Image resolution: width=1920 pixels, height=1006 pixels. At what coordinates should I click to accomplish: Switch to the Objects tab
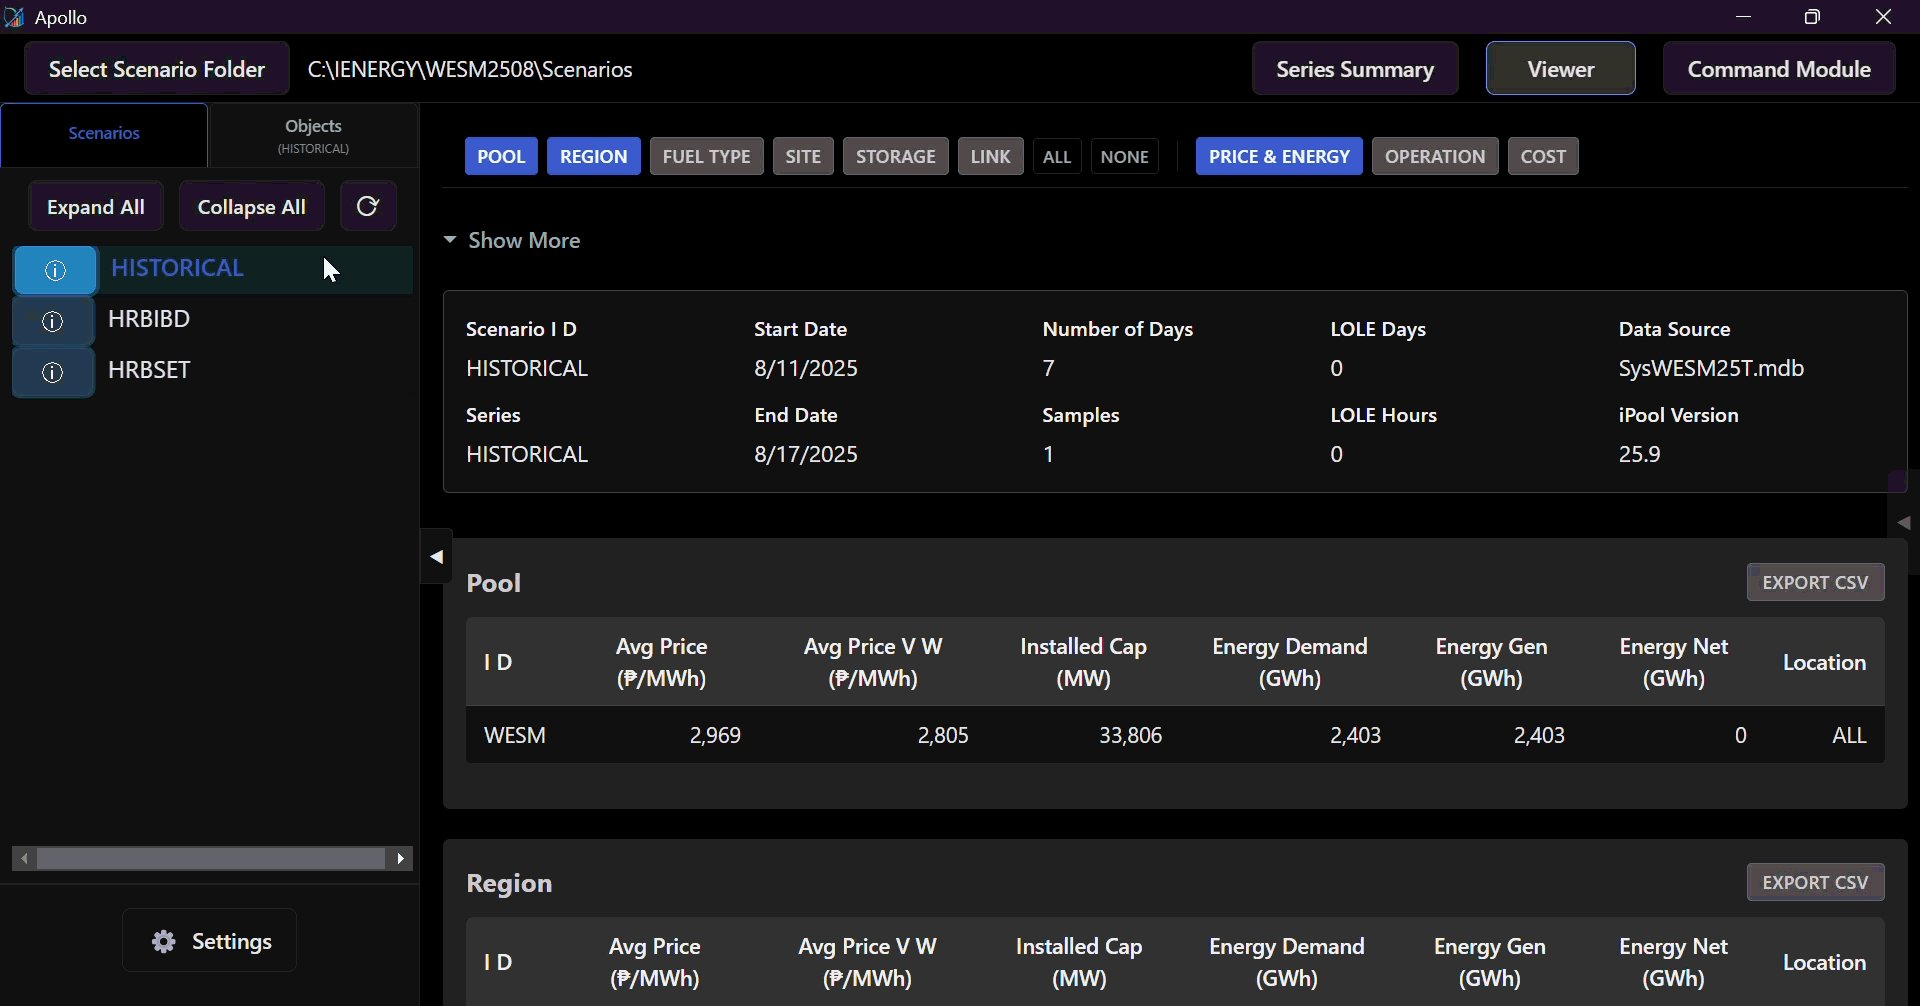[313, 135]
